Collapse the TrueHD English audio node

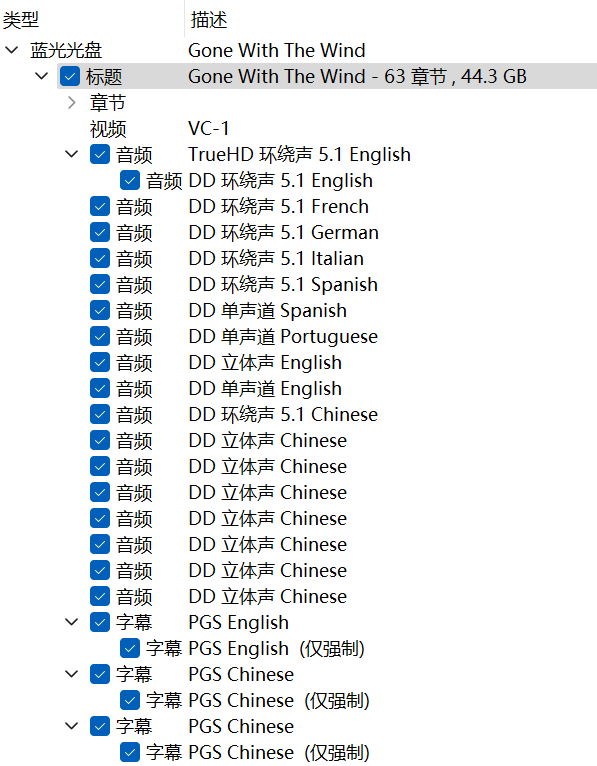click(x=72, y=154)
